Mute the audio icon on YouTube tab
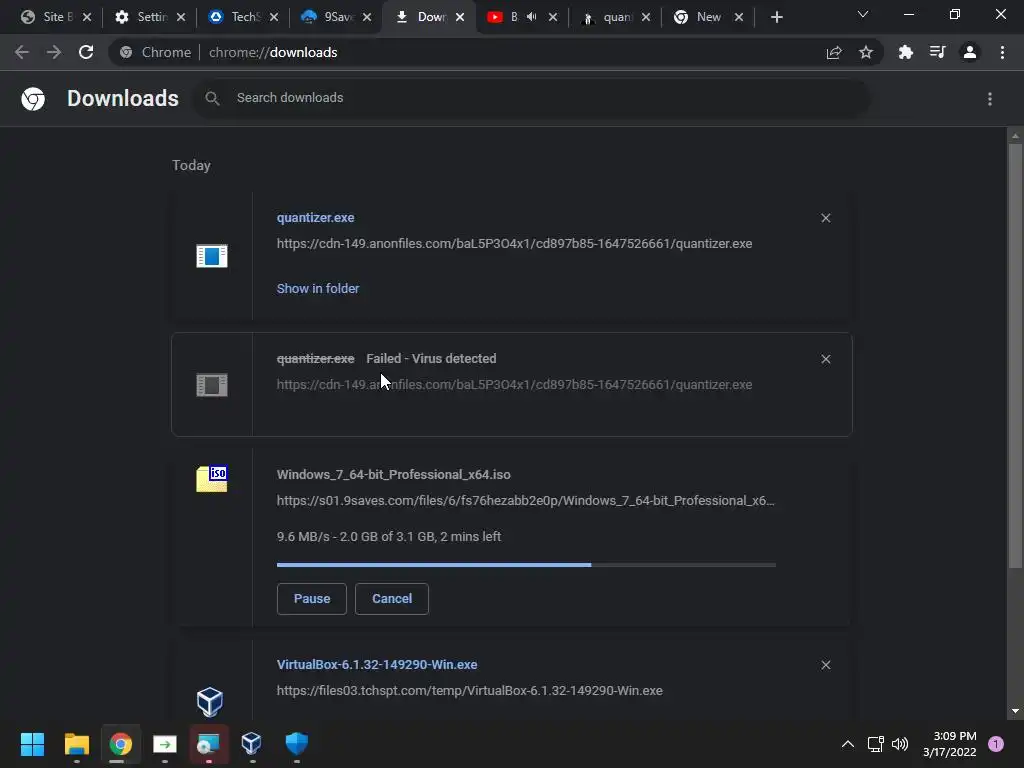 [532, 17]
